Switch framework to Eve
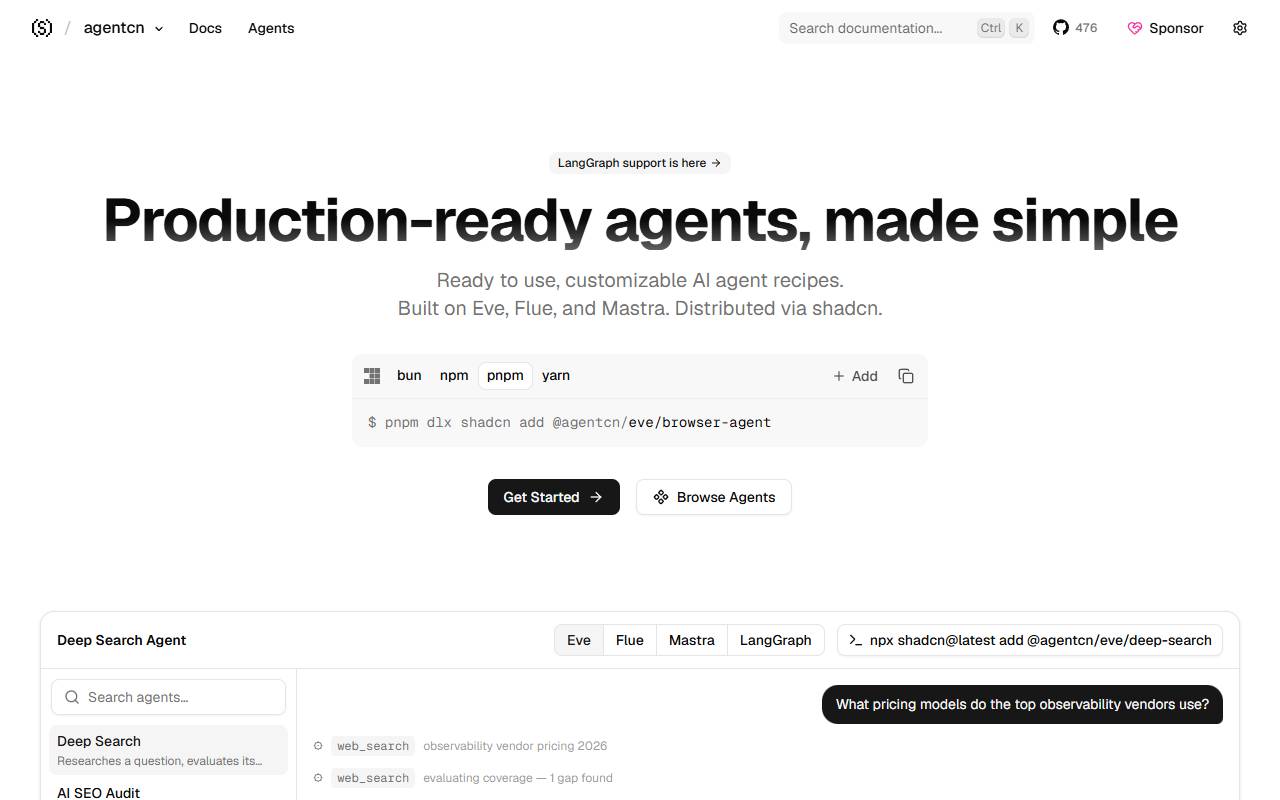Screen dimensions: 1280x800 coord(579,640)
